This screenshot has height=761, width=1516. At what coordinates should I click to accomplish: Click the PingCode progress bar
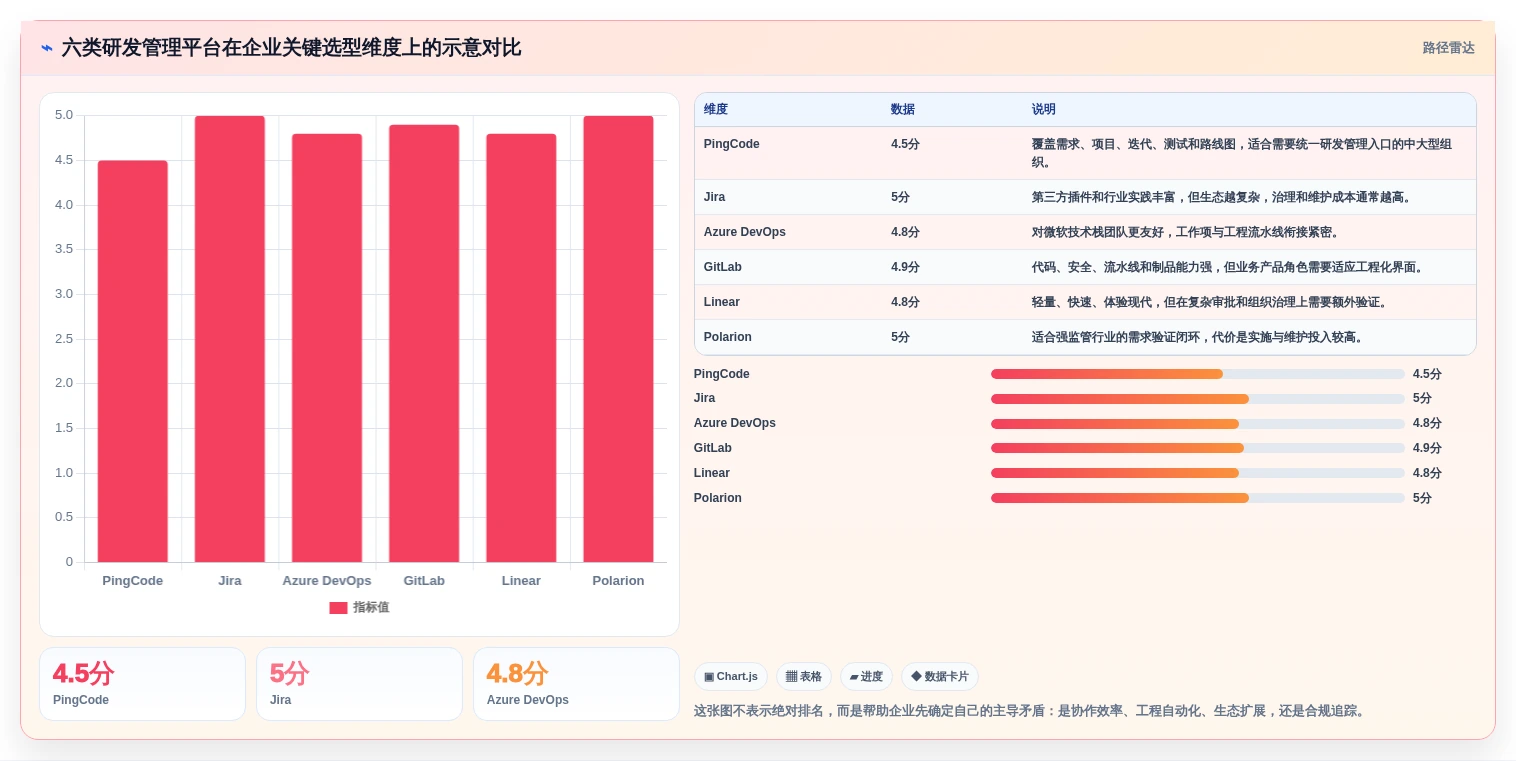click(x=1198, y=374)
